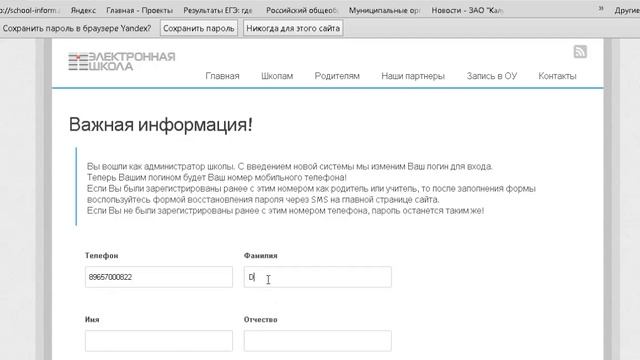The width and height of the screenshot is (640, 360).
Task: Open the Родителям menu item
Action: coord(337,76)
